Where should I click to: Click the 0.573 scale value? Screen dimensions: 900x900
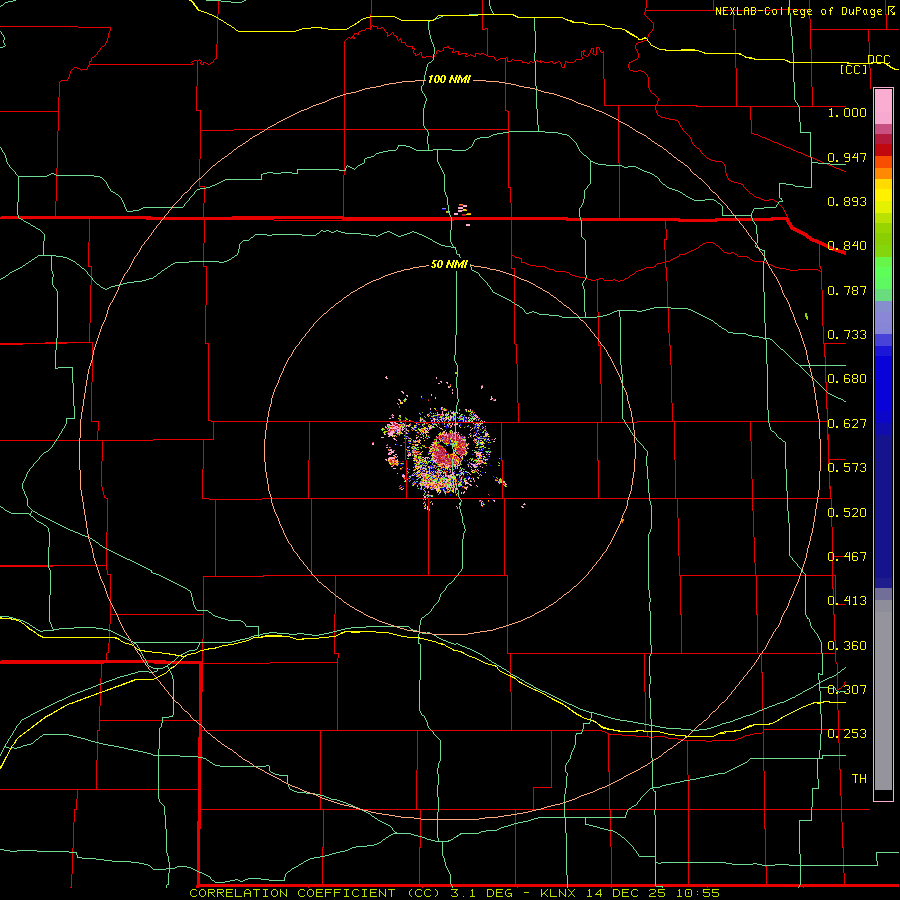[847, 468]
